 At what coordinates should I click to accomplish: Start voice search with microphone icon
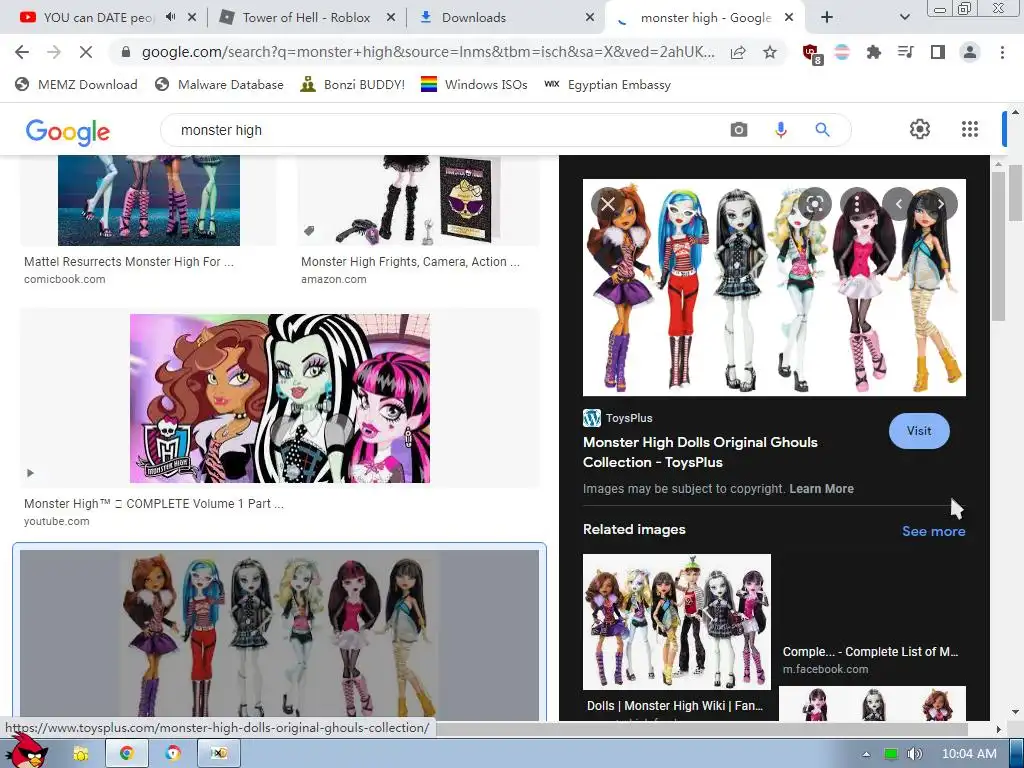pos(780,130)
